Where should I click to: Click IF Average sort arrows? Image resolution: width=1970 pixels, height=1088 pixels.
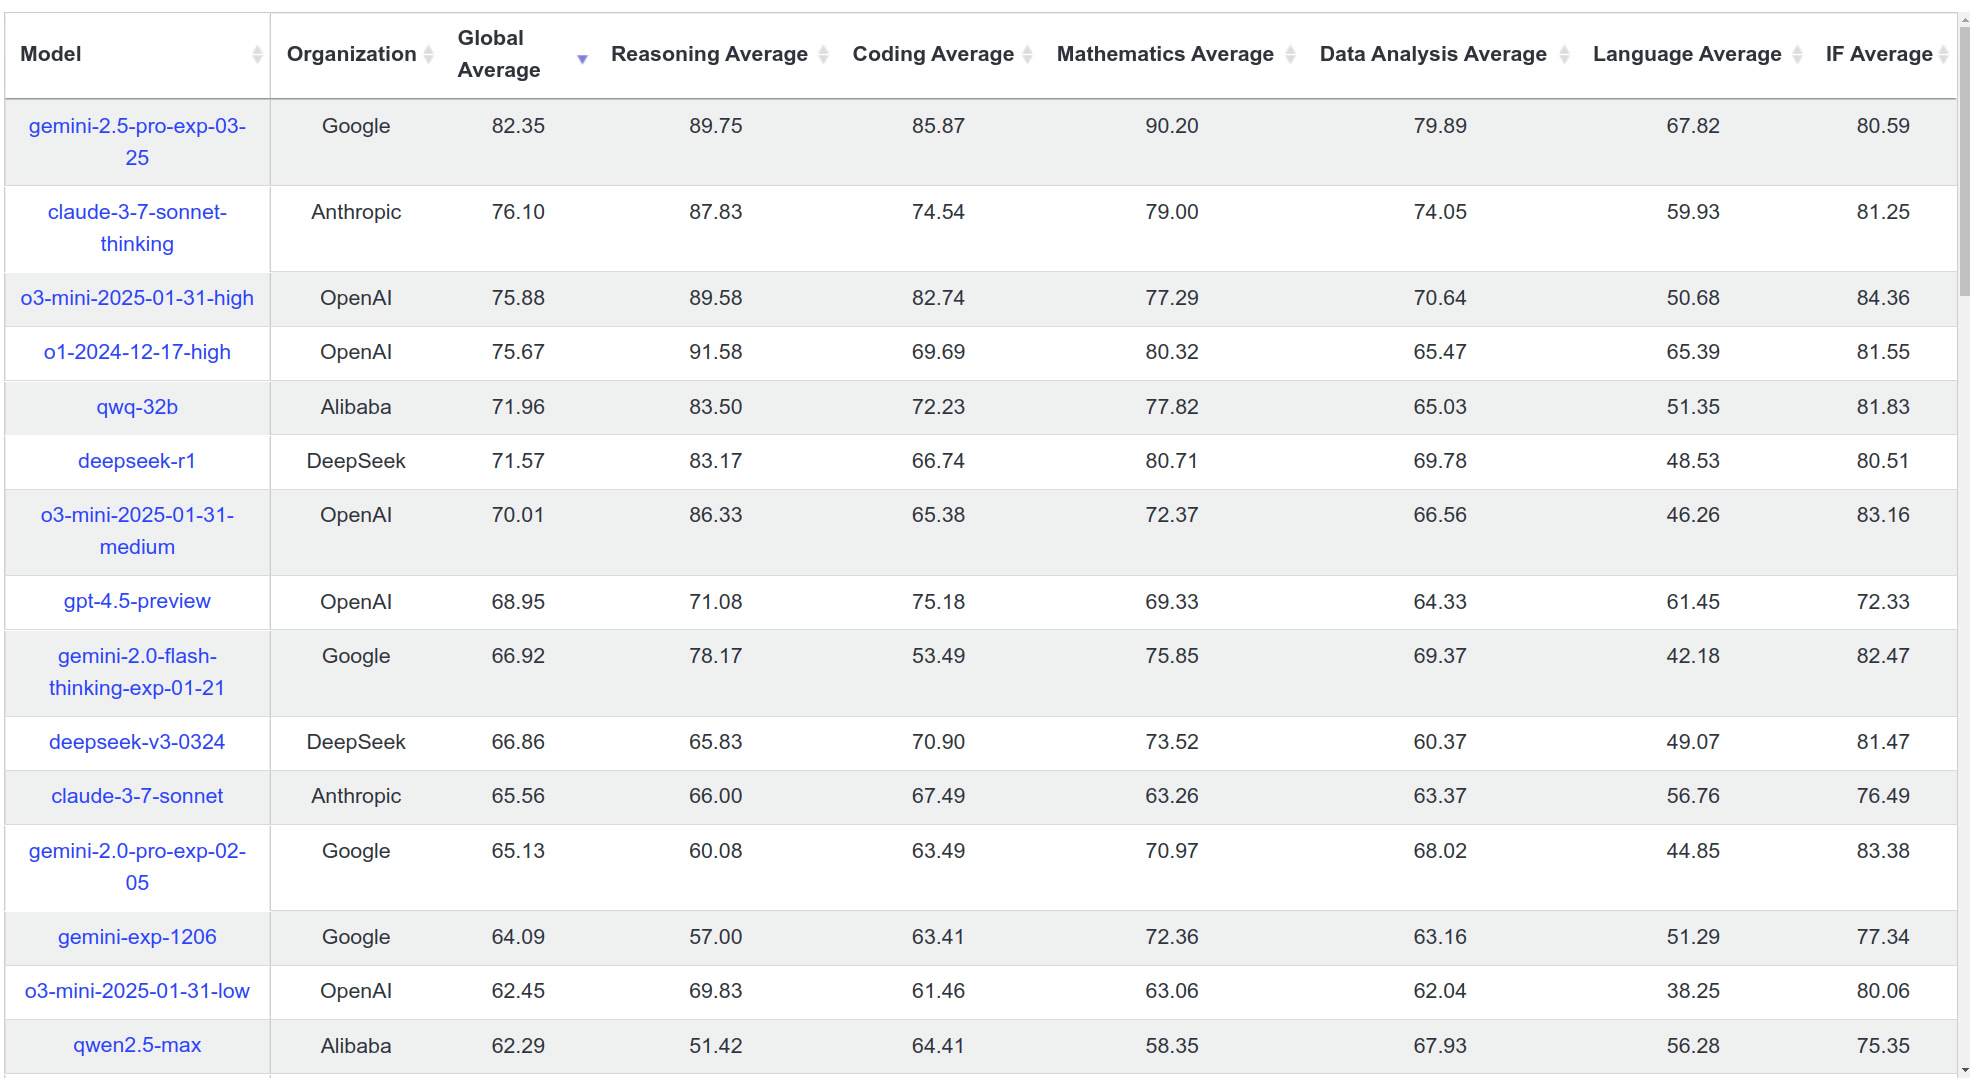pos(1944,55)
